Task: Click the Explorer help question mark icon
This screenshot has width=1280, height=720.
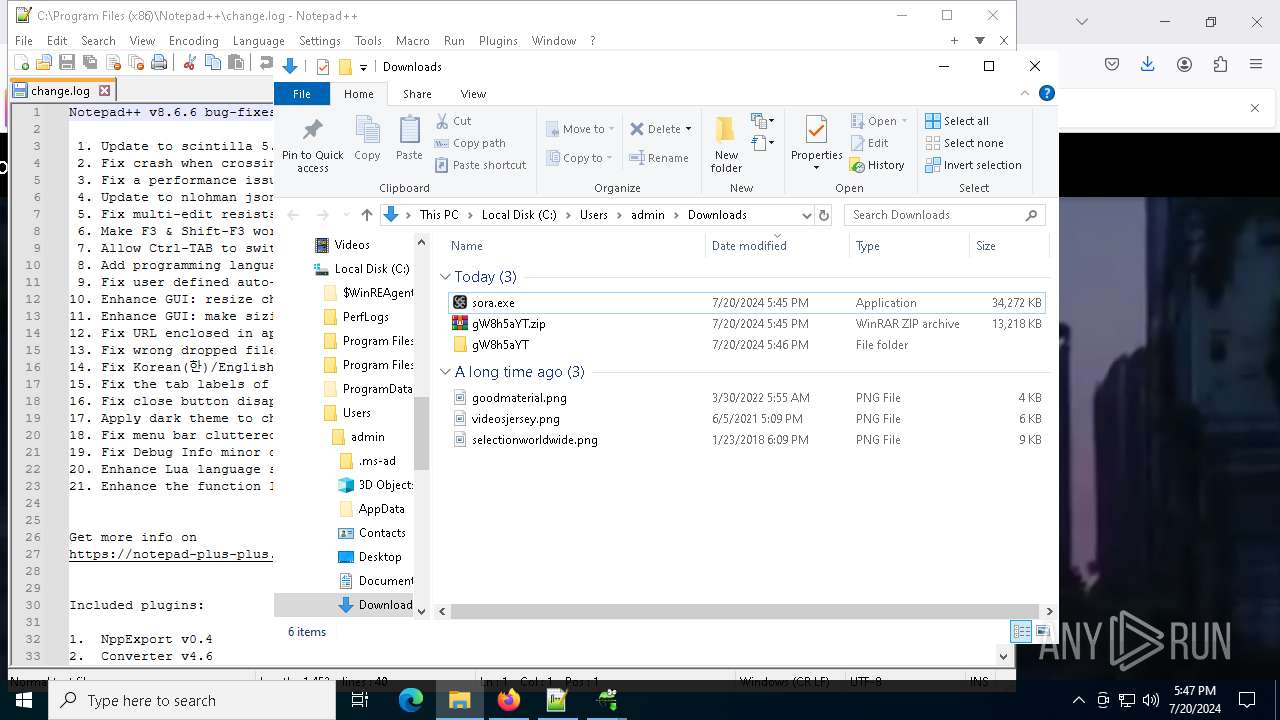Action: click(1047, 93)
